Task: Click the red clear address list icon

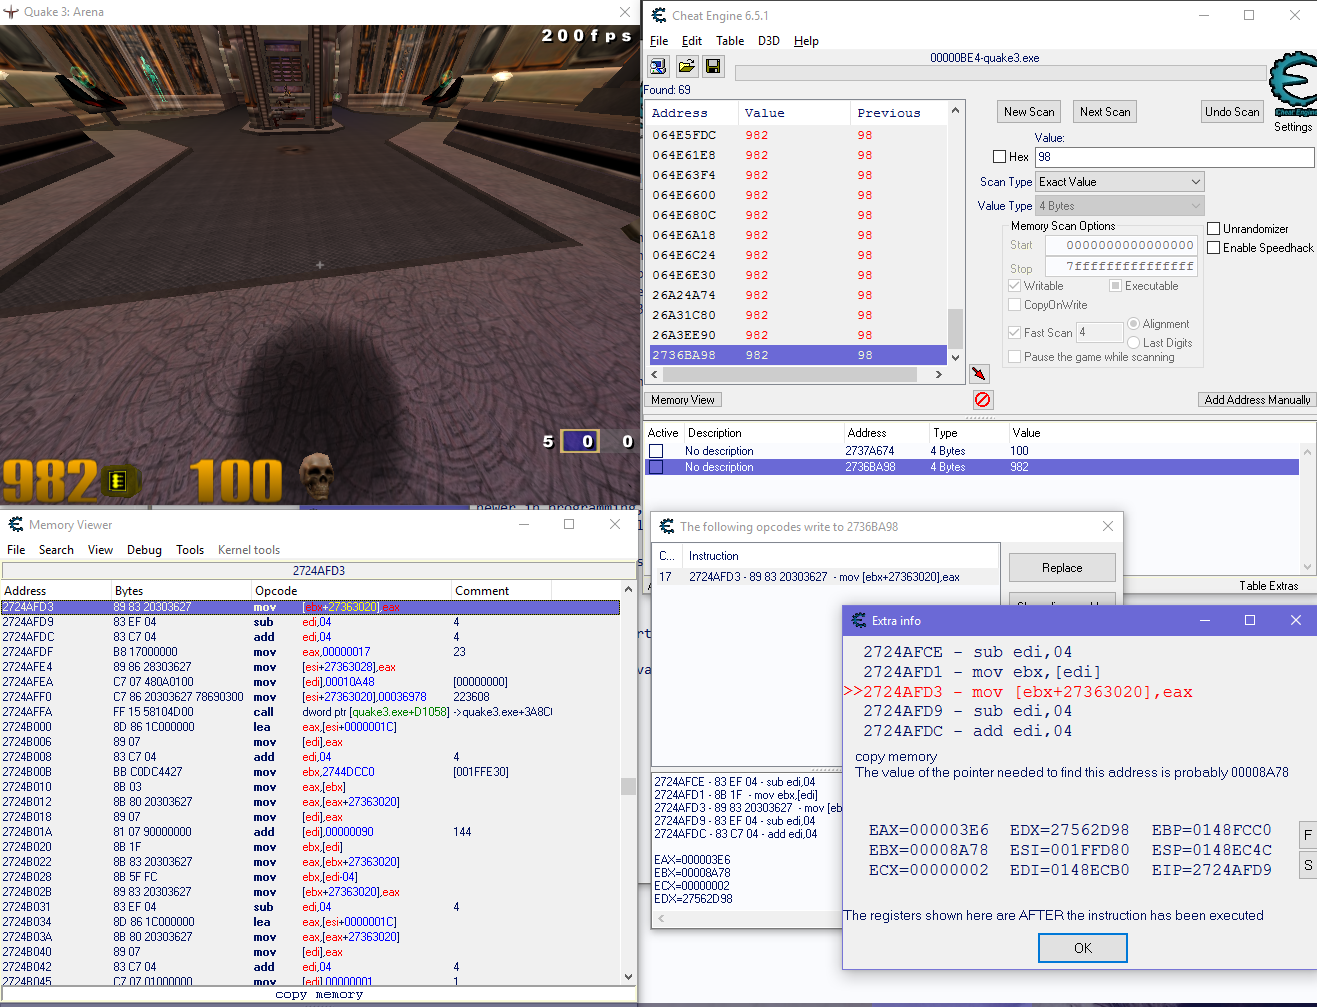Action: point(983,399)
